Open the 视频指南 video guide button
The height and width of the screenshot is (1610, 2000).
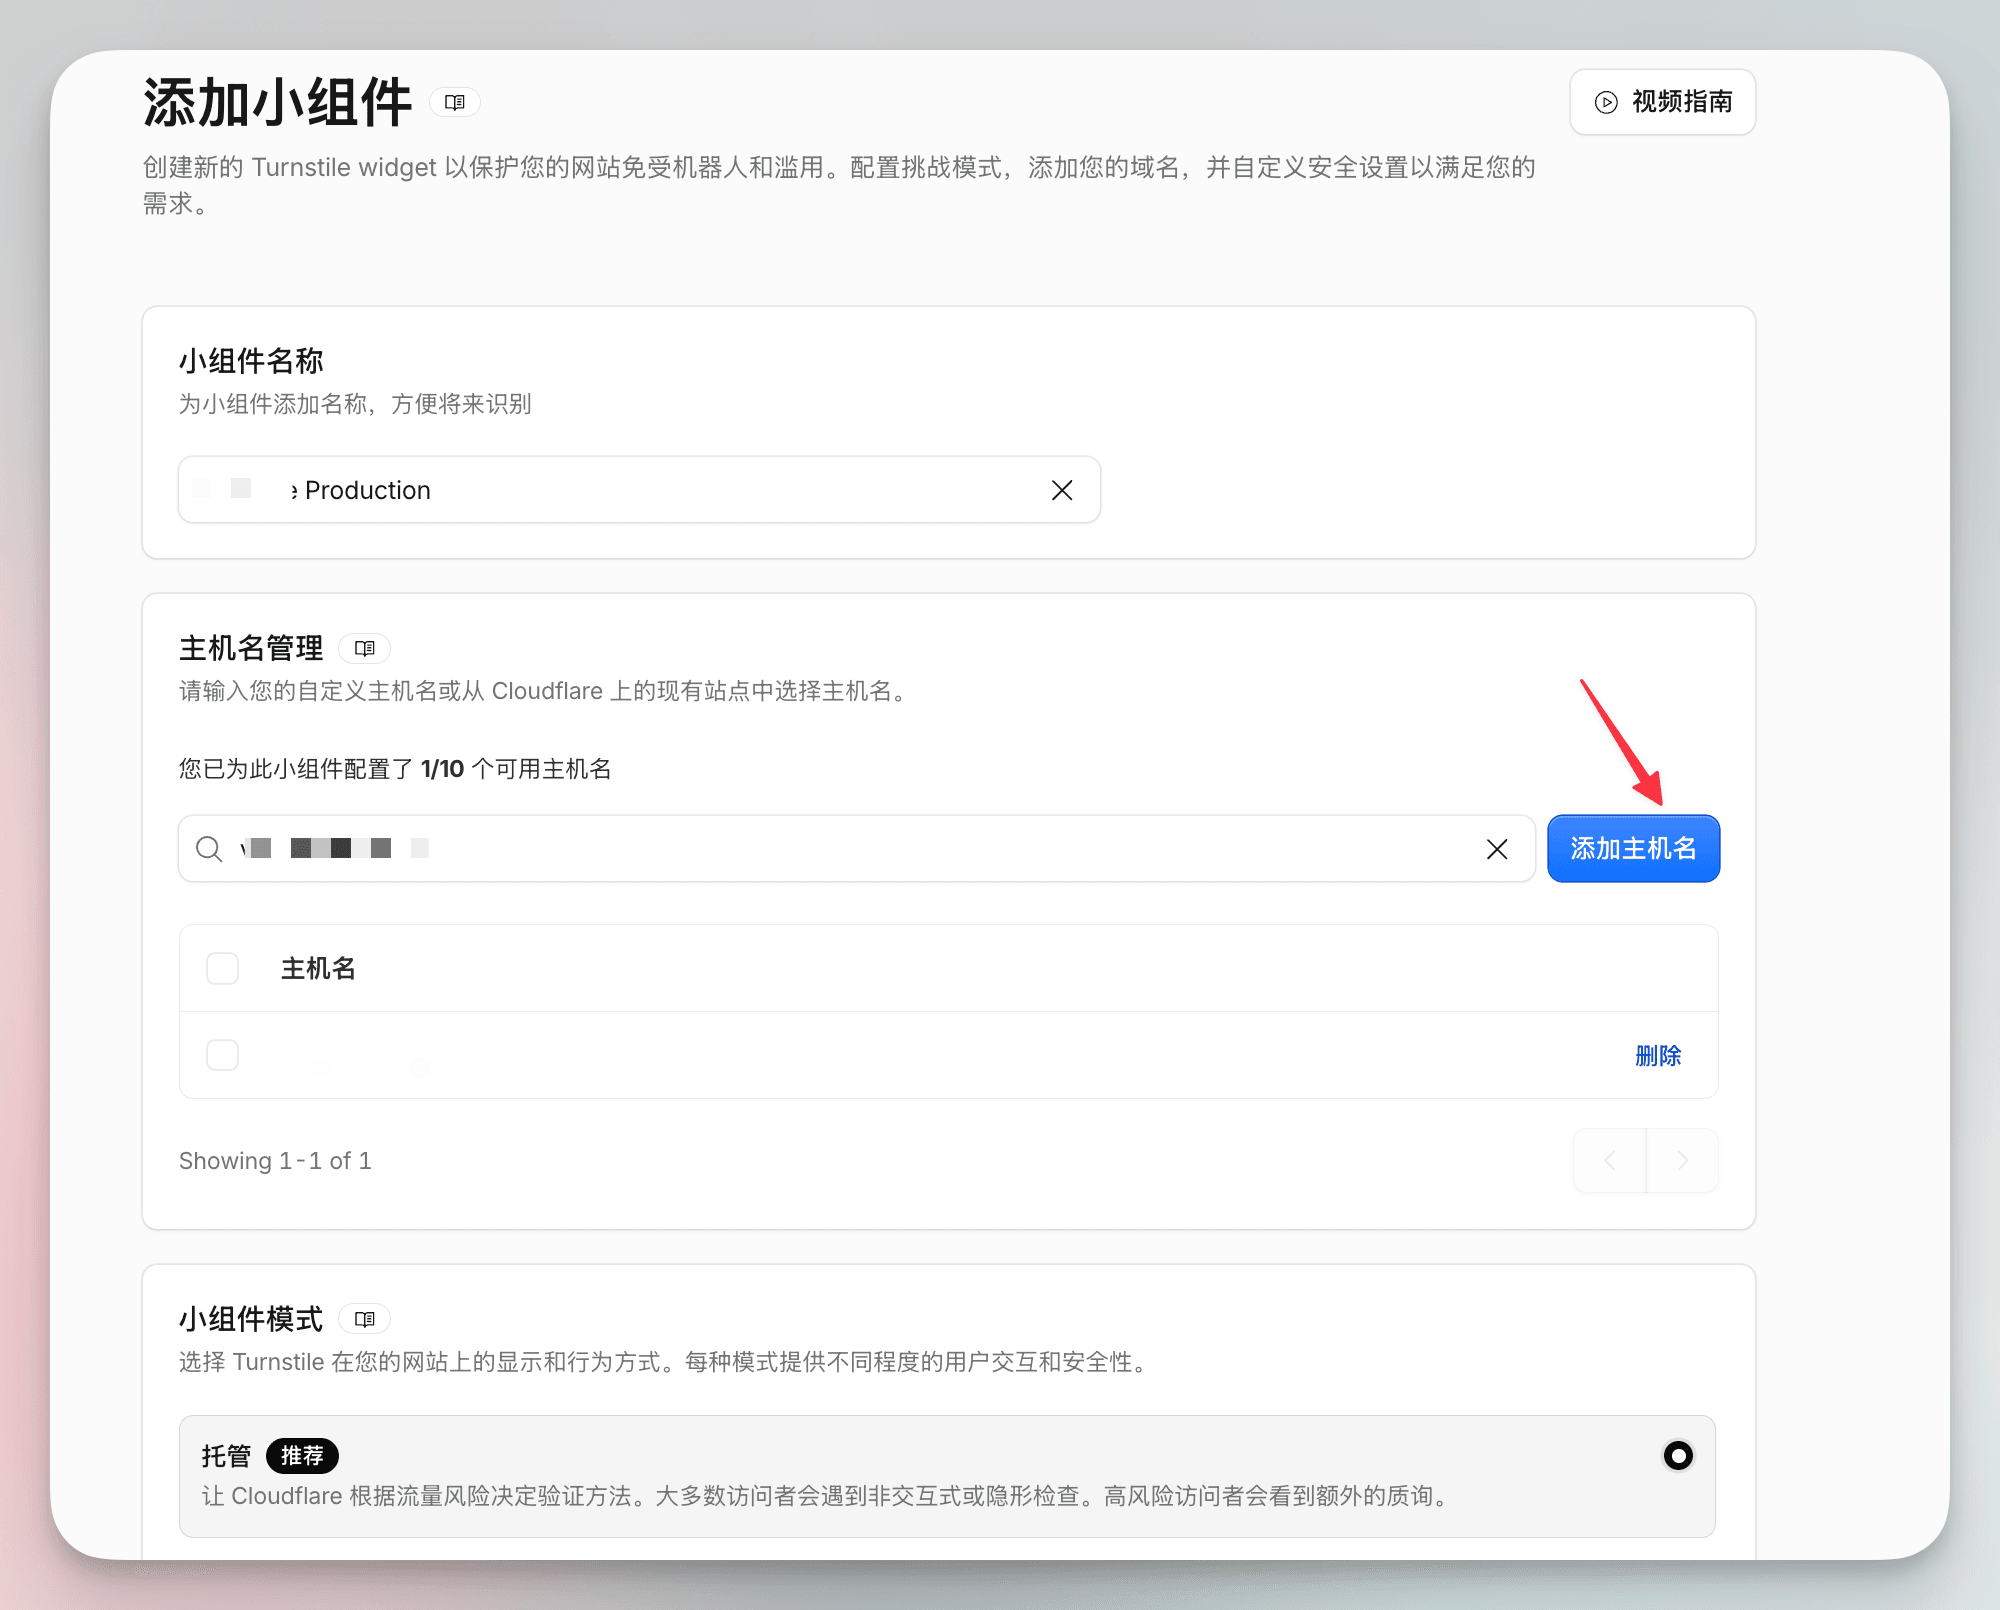(1662, 102)
